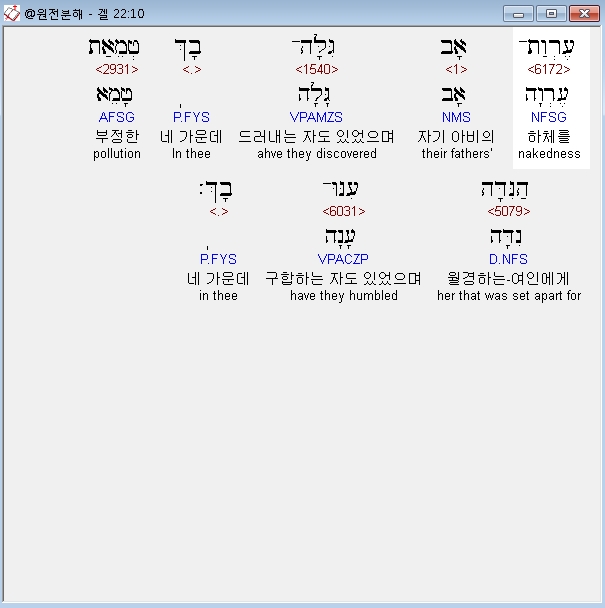The width and height of the screenshot is (605, 608).
Task: Click the Hebrew root above AFSG
Action: (x=114, y=95)
